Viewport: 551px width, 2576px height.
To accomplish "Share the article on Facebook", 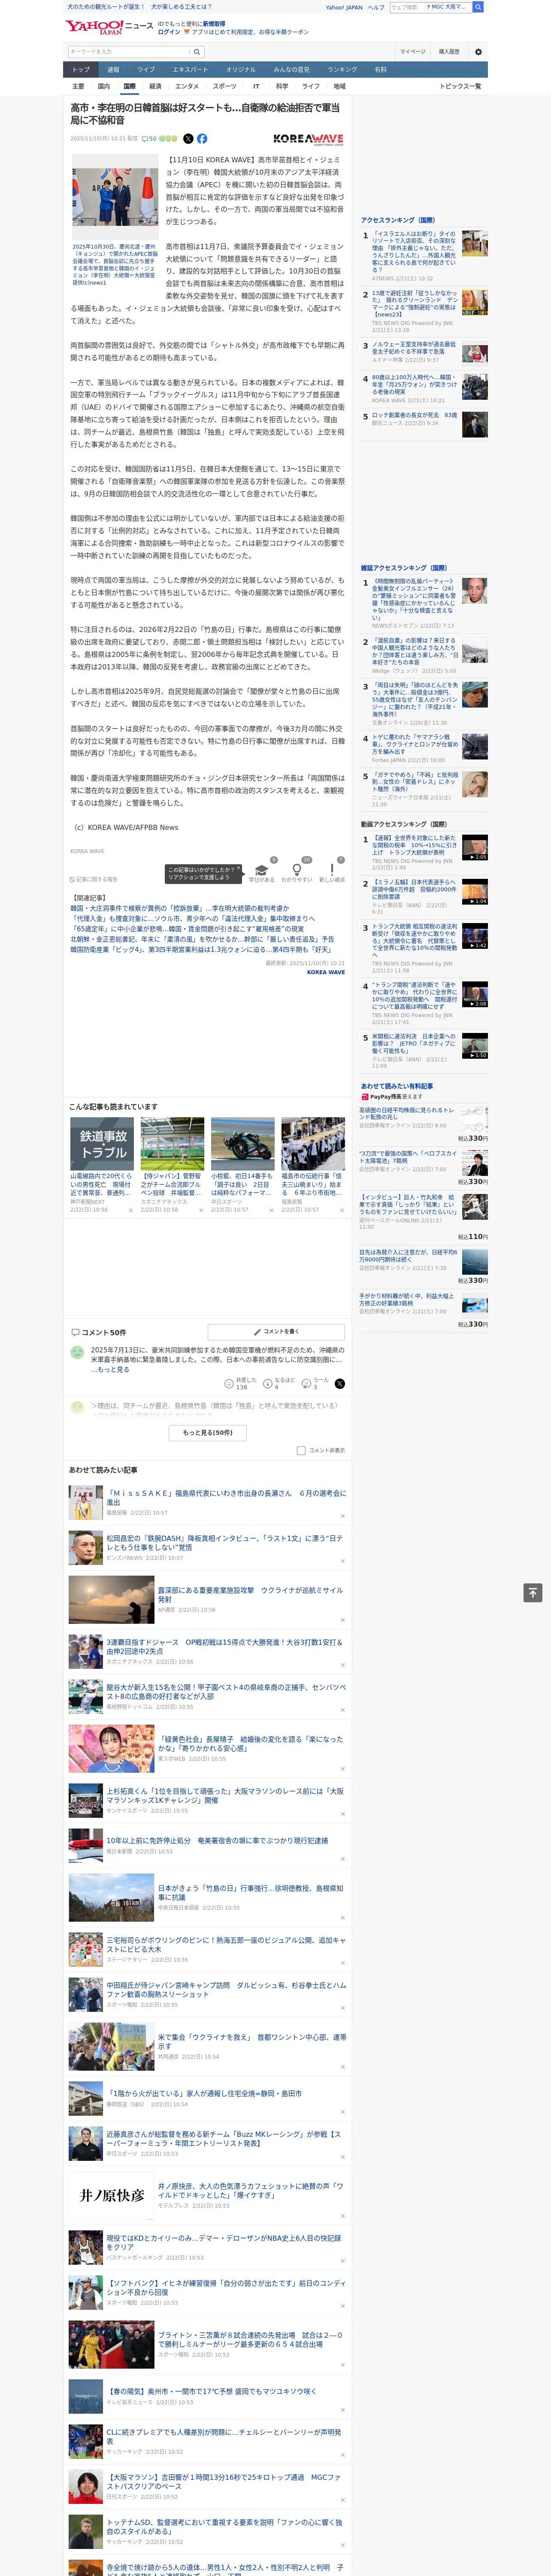I will pos(202,139).
